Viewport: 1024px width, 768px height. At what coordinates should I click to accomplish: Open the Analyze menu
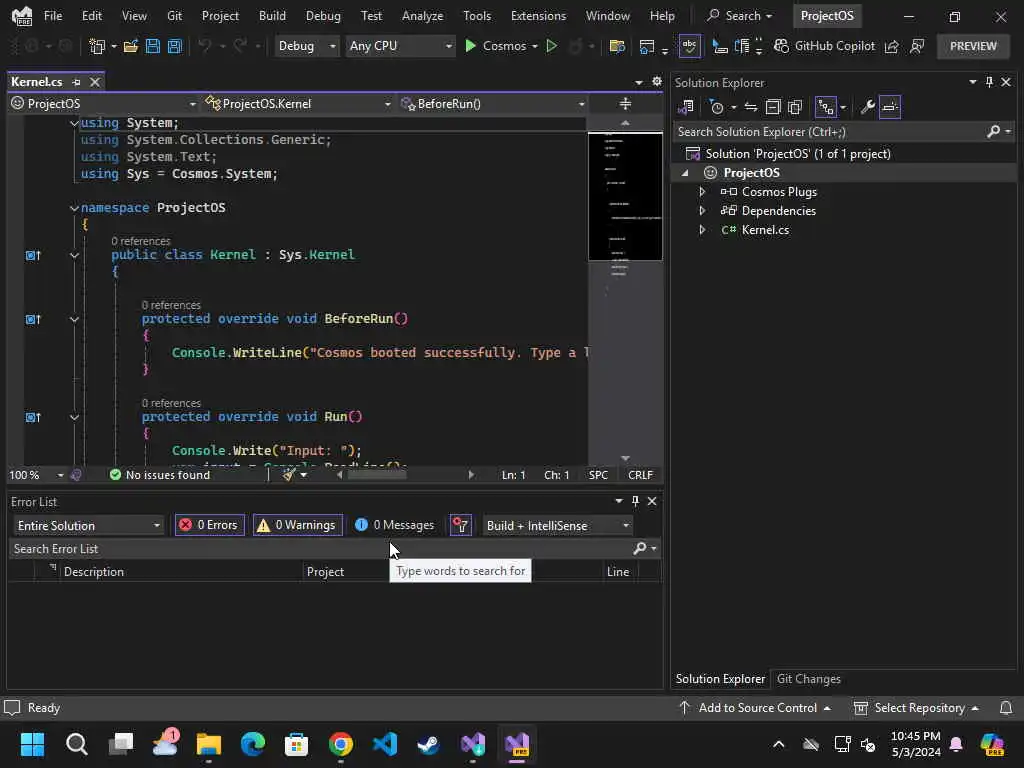(x=423, y=16)
